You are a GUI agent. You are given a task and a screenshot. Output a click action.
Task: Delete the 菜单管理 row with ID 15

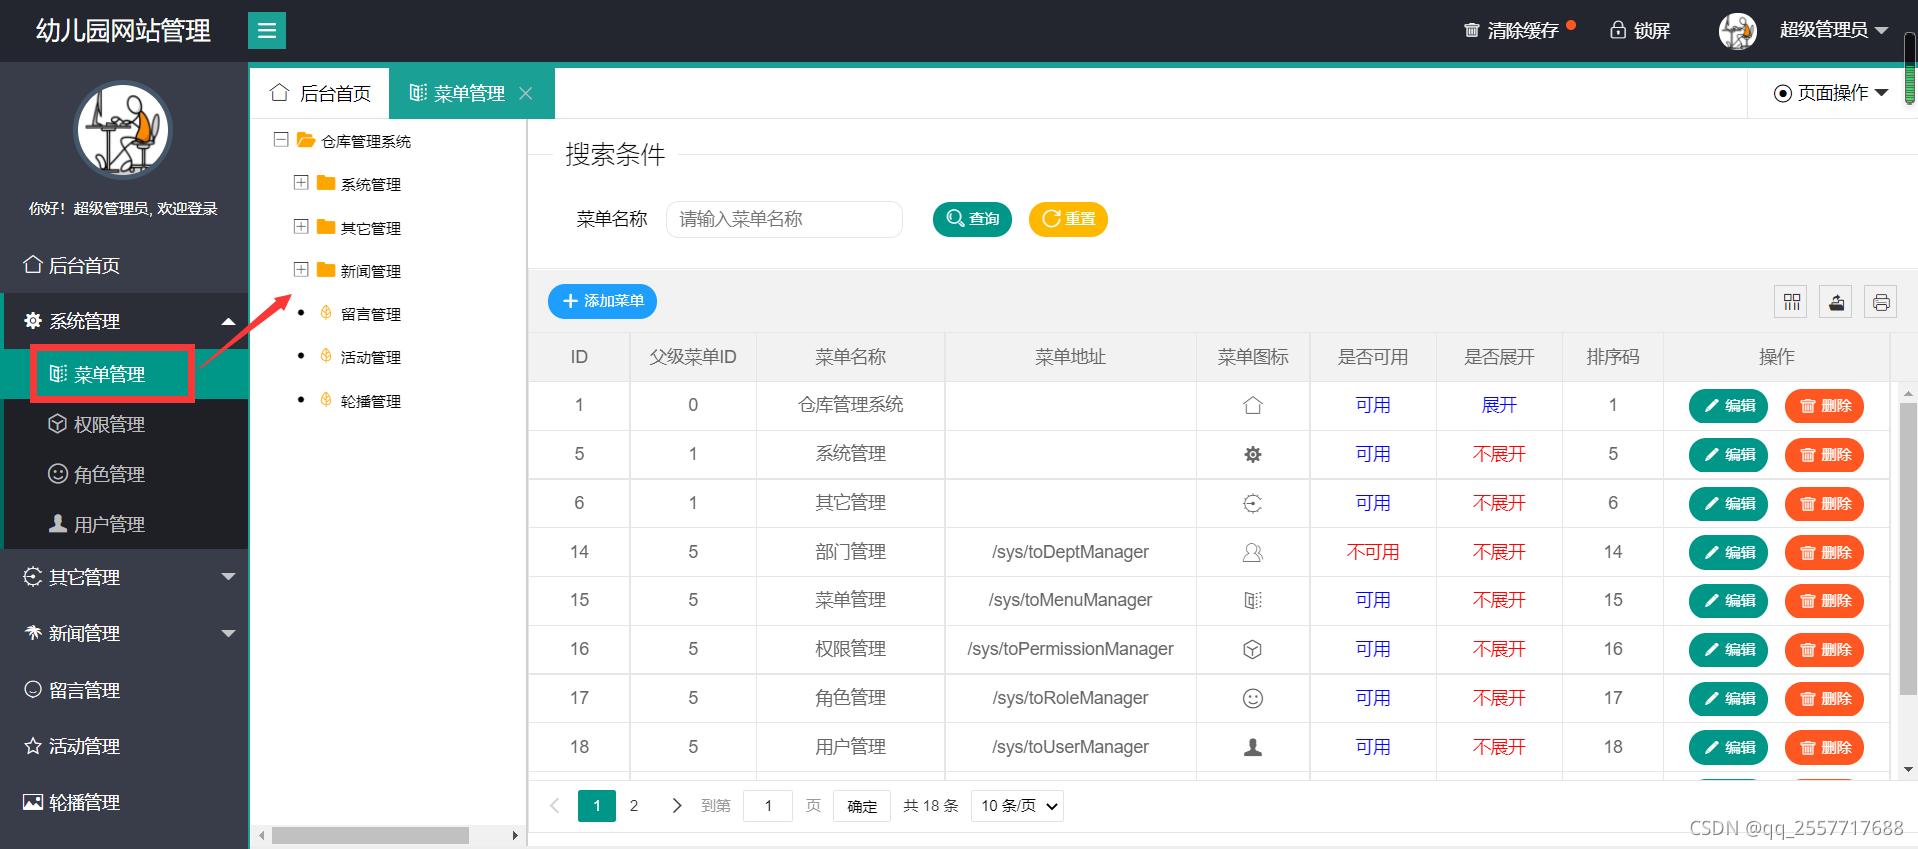pyautogui.click(x=1825, y=601)
